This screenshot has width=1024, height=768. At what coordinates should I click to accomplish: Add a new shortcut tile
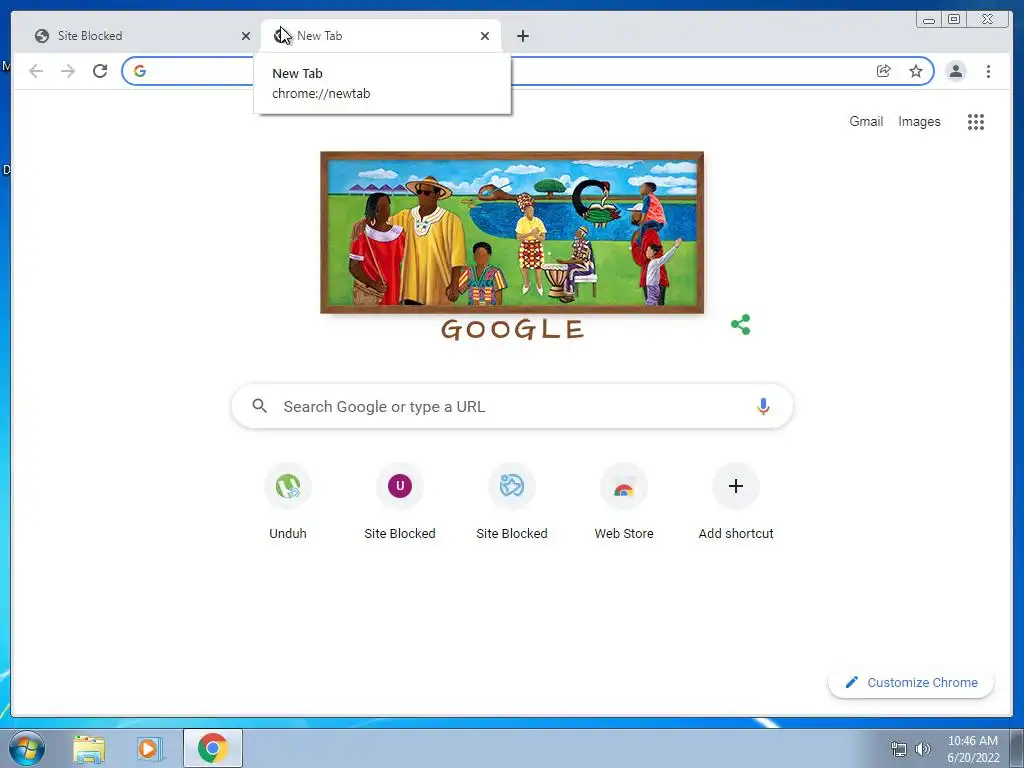point(736,502)
